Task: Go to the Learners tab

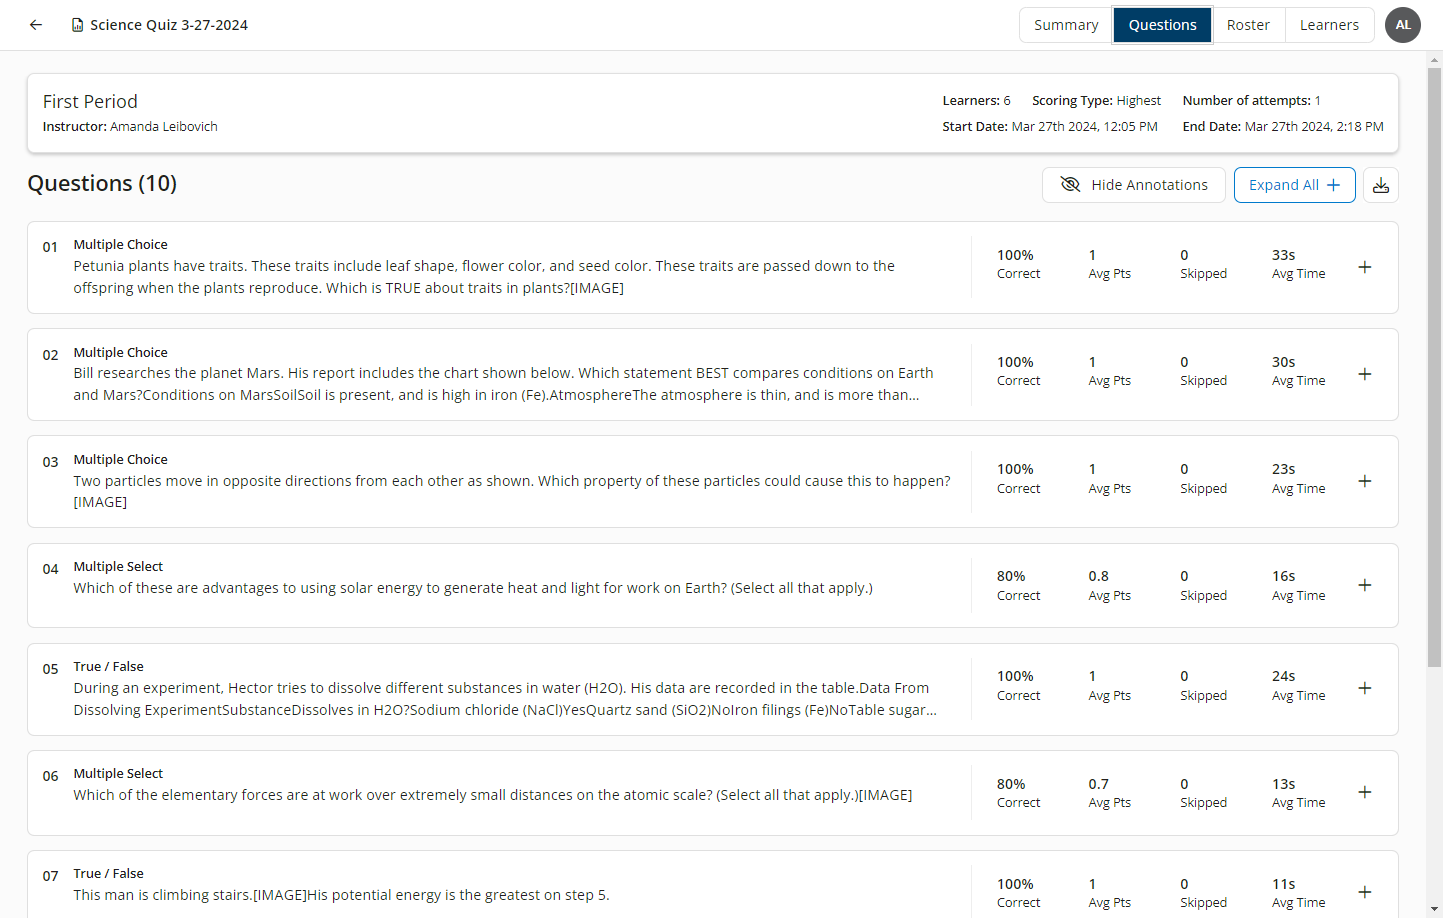Action: [1328, 25]
